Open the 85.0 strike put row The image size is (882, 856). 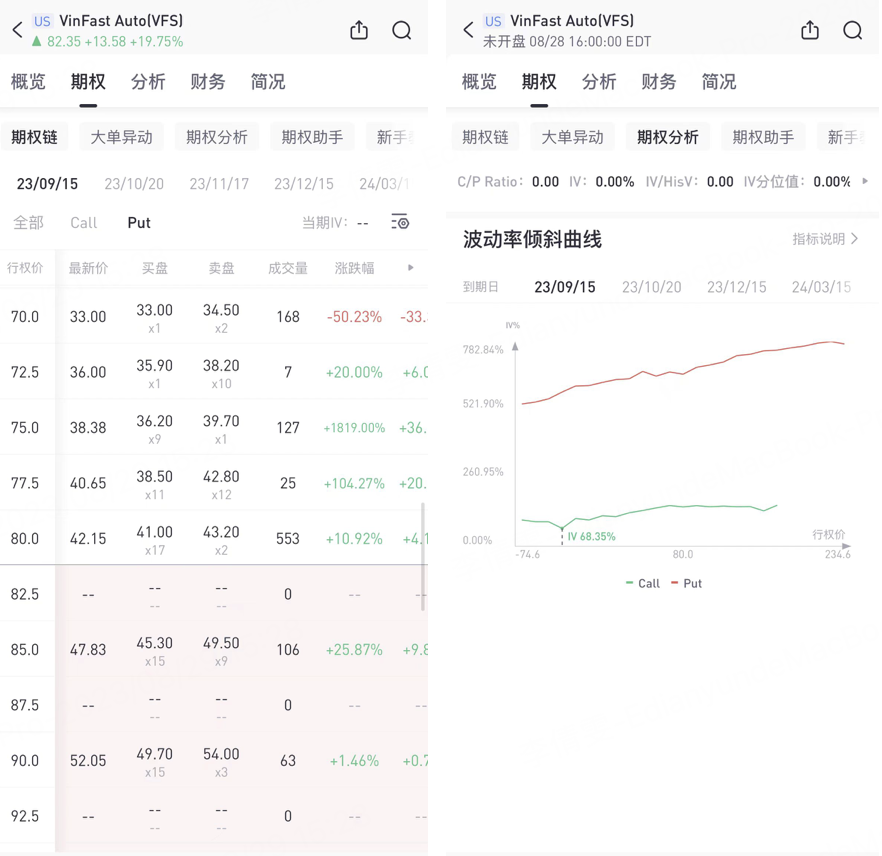(x=214, y=650)
